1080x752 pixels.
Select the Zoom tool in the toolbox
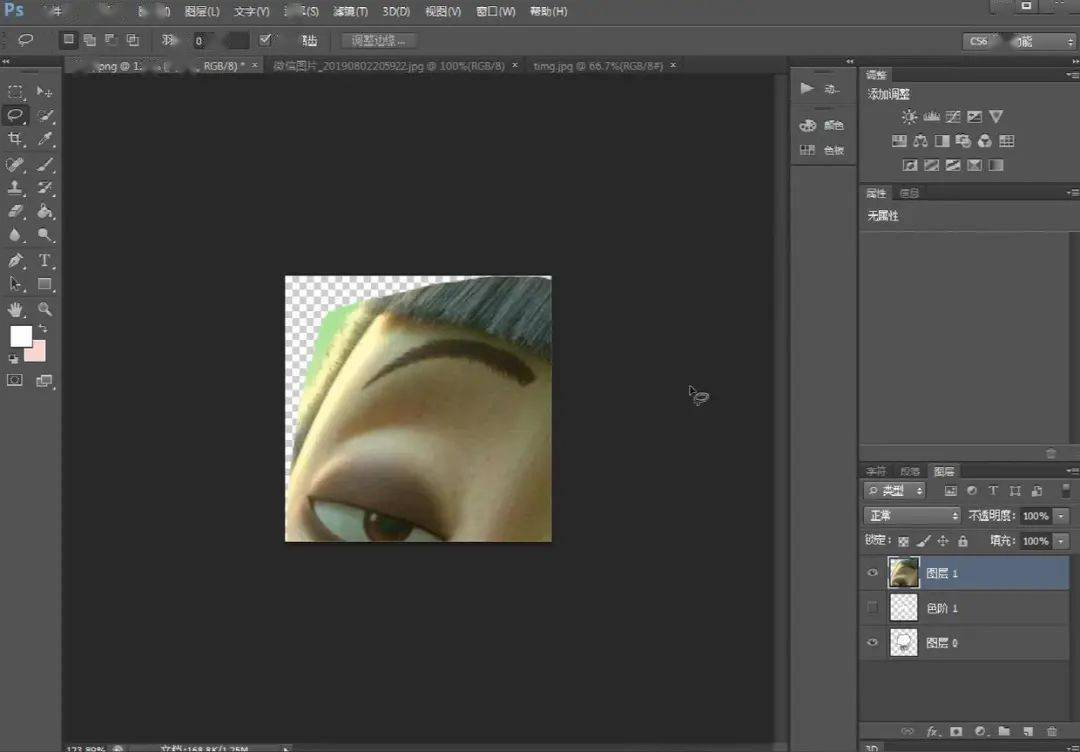[45, 309]
